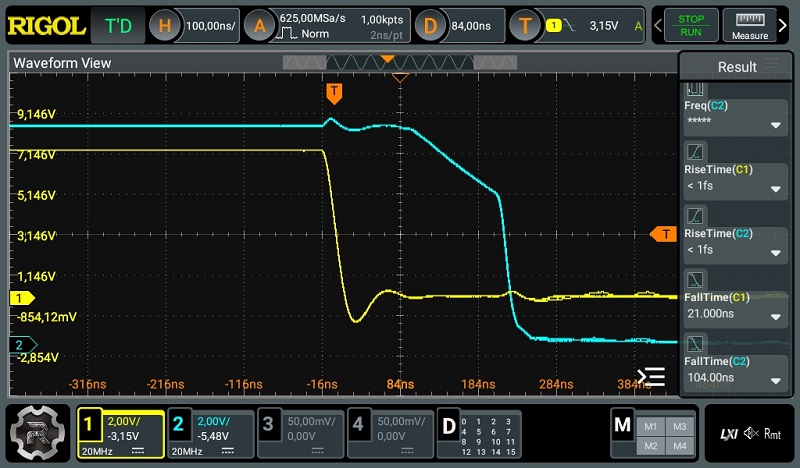Expand the FallTime(C1) measurement dropdown
Viewport: 800px width, 468px height.
(x=775, y=317)
